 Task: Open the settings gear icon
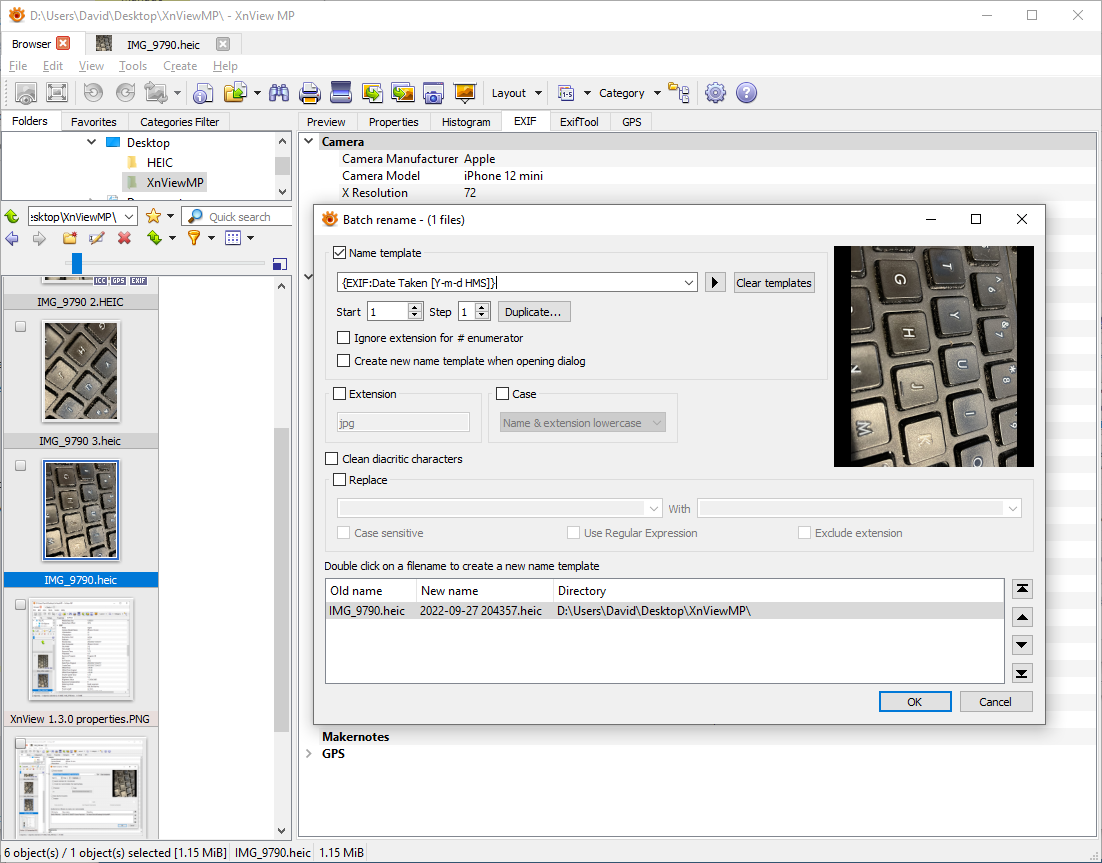click(x=715, y=93)
